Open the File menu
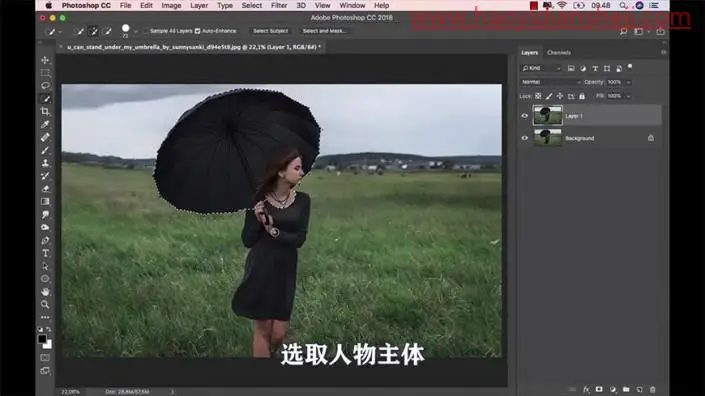This screenshot has width=705, height=396. 125,5
